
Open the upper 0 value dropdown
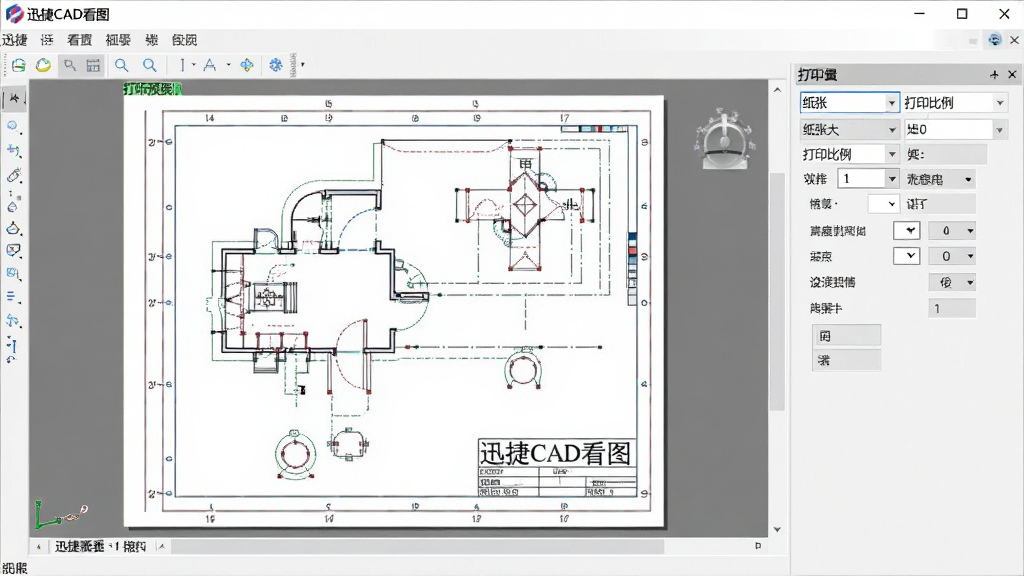(x=952, y=231)
